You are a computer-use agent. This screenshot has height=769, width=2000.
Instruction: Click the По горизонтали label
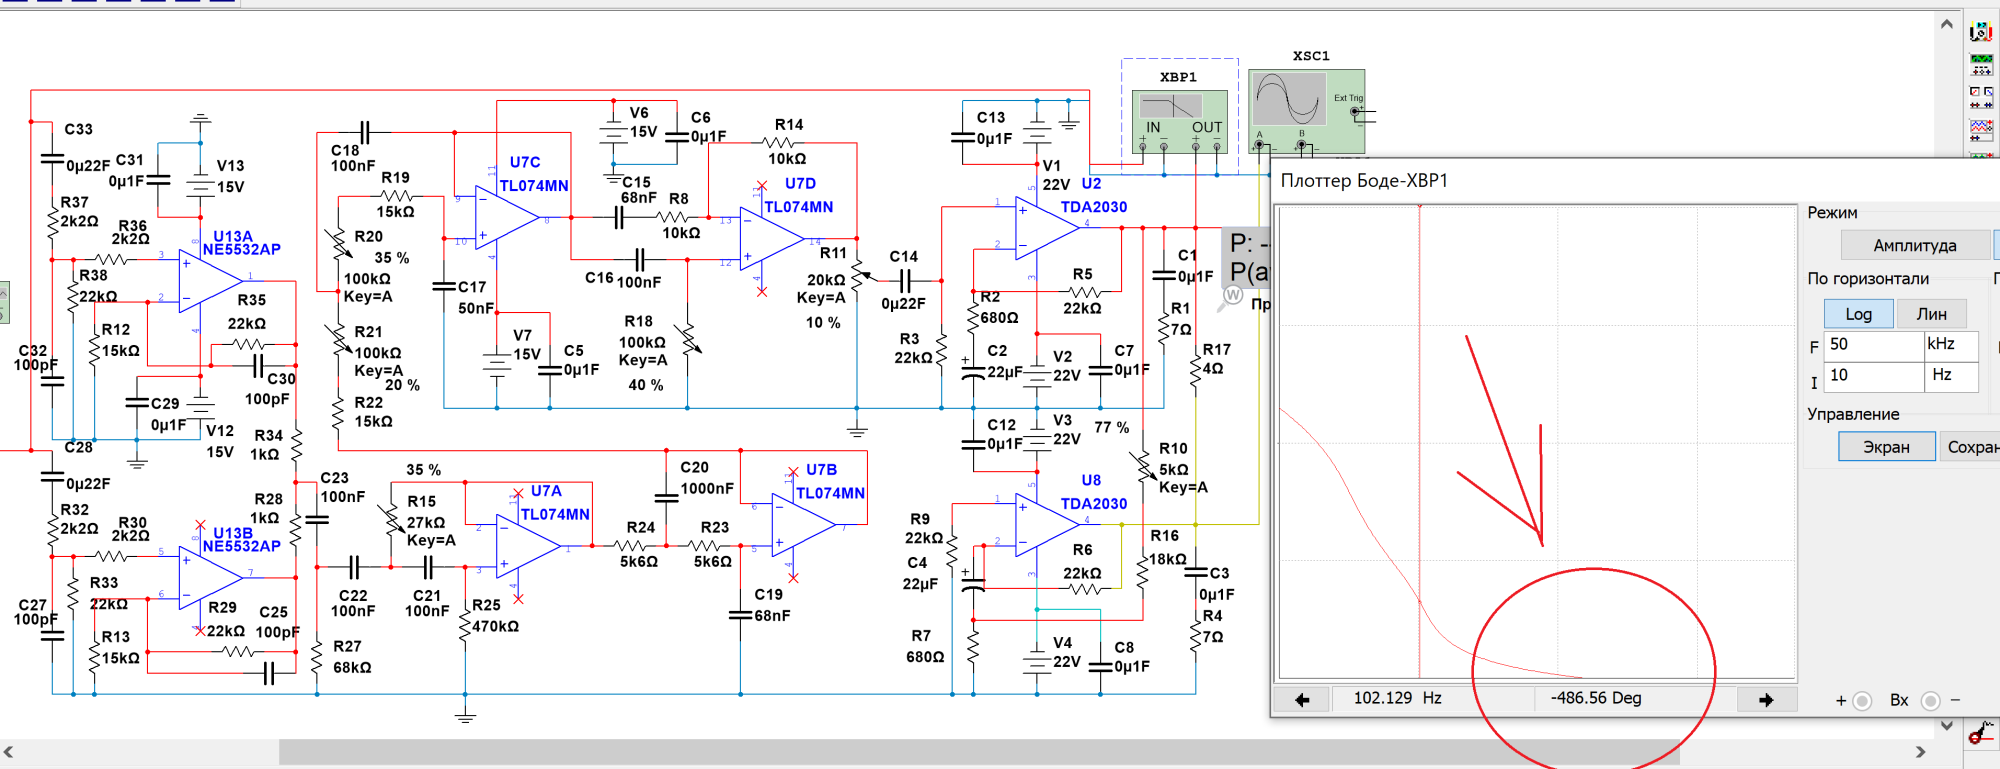tap(1868, 279)
